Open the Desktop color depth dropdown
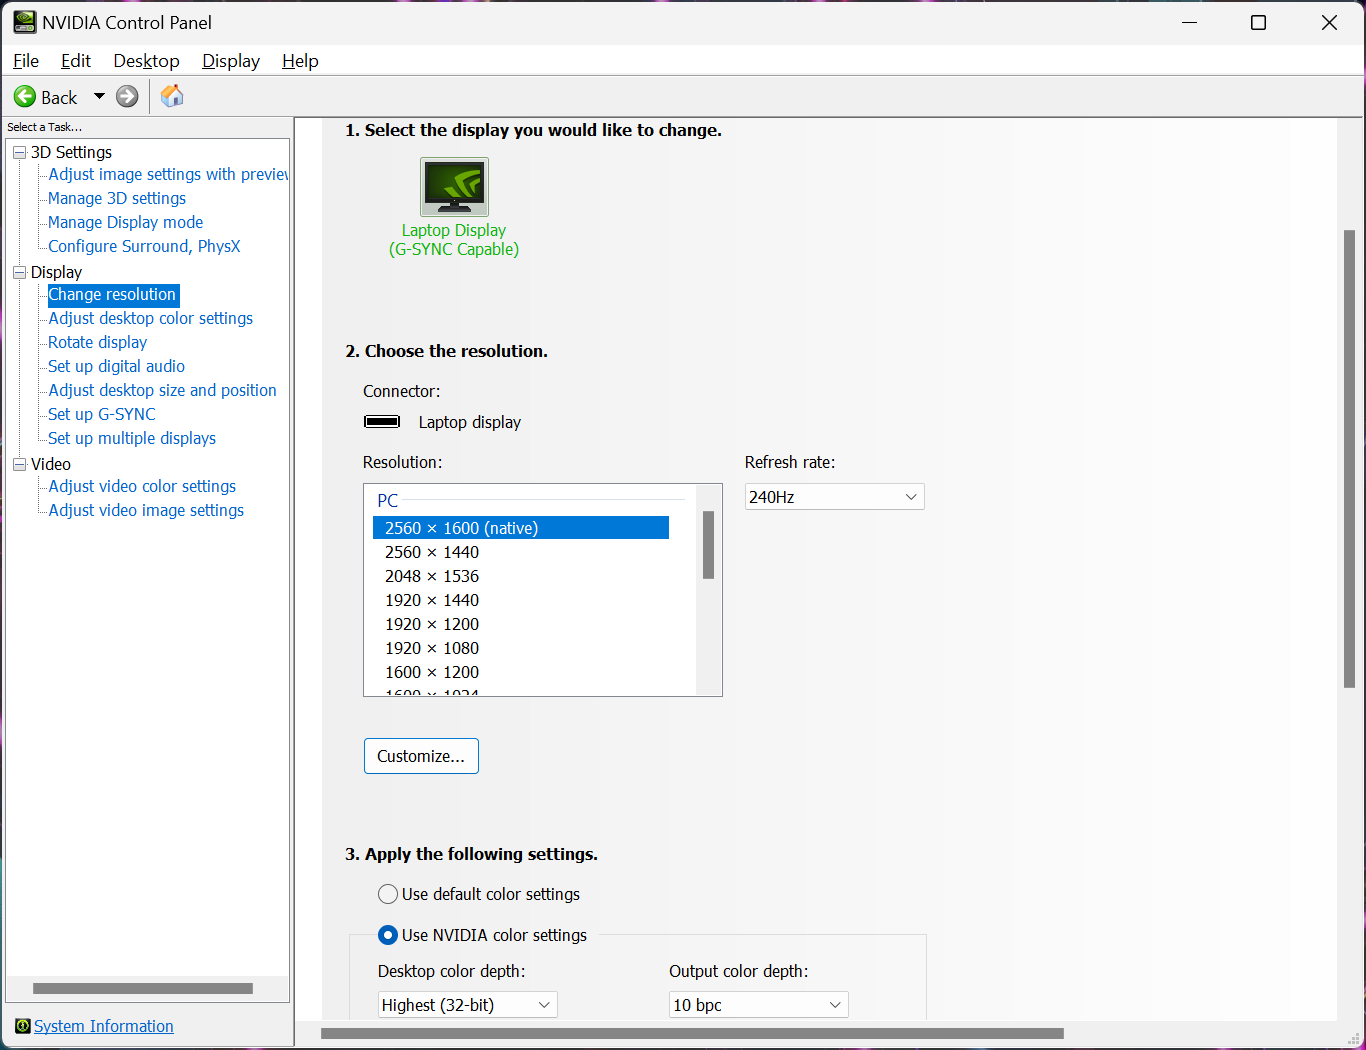The width and height of the screenshot is (1366, 1050). coord(467,1005)
